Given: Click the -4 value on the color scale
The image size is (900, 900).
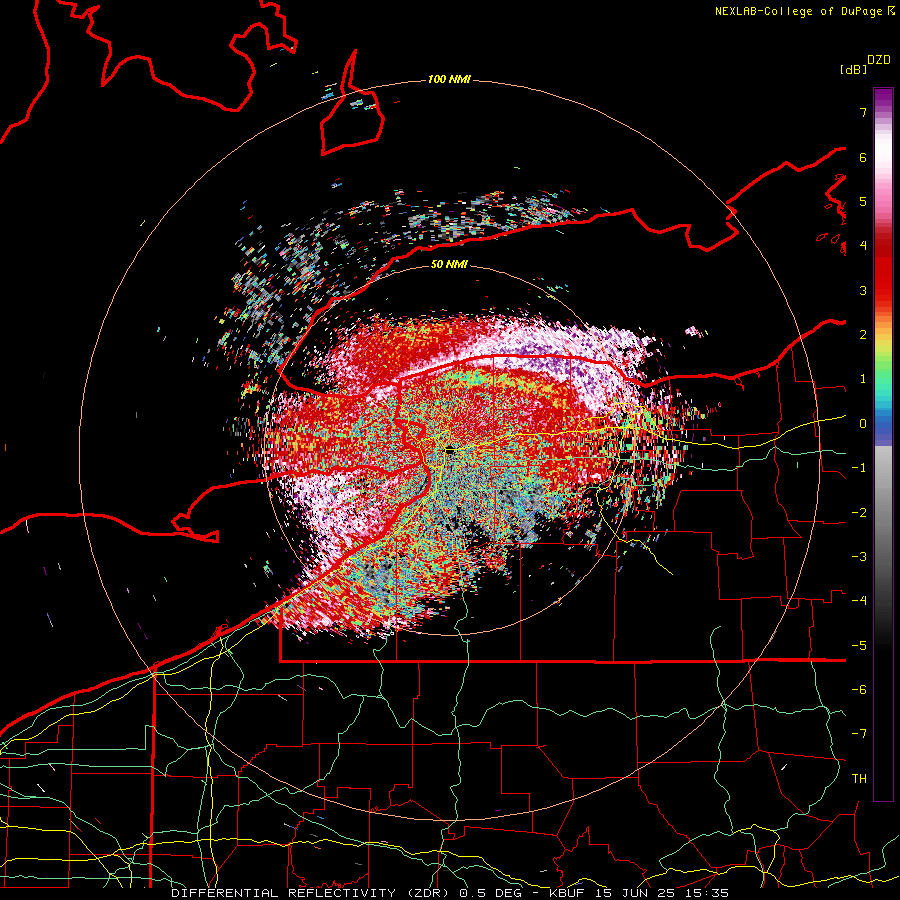Looking at the screenshot, I should [859, 601].
